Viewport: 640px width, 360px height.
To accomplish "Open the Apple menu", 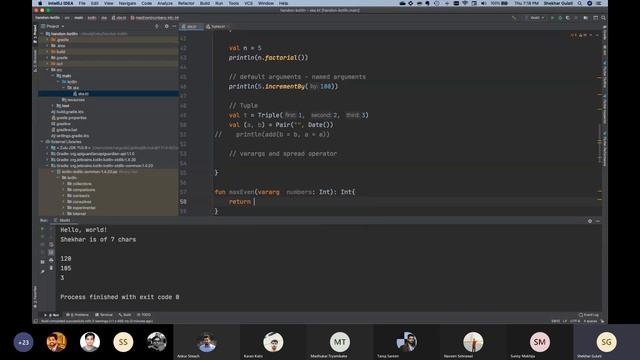I will point(40,3).
